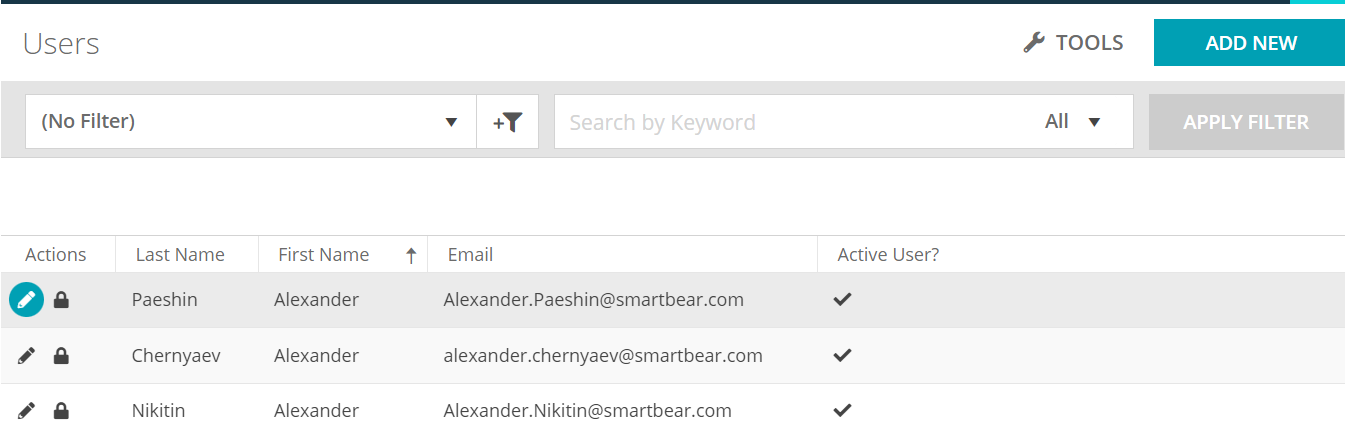Edit the Chernyaev user row
The width and height of the screenshot is (1345, 433).
click(x=27, y=355)
